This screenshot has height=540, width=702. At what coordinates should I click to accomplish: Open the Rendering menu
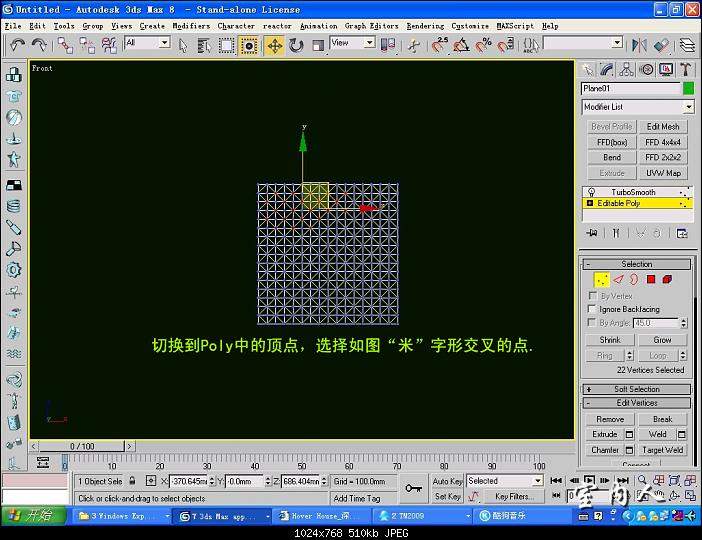(425, 26)
